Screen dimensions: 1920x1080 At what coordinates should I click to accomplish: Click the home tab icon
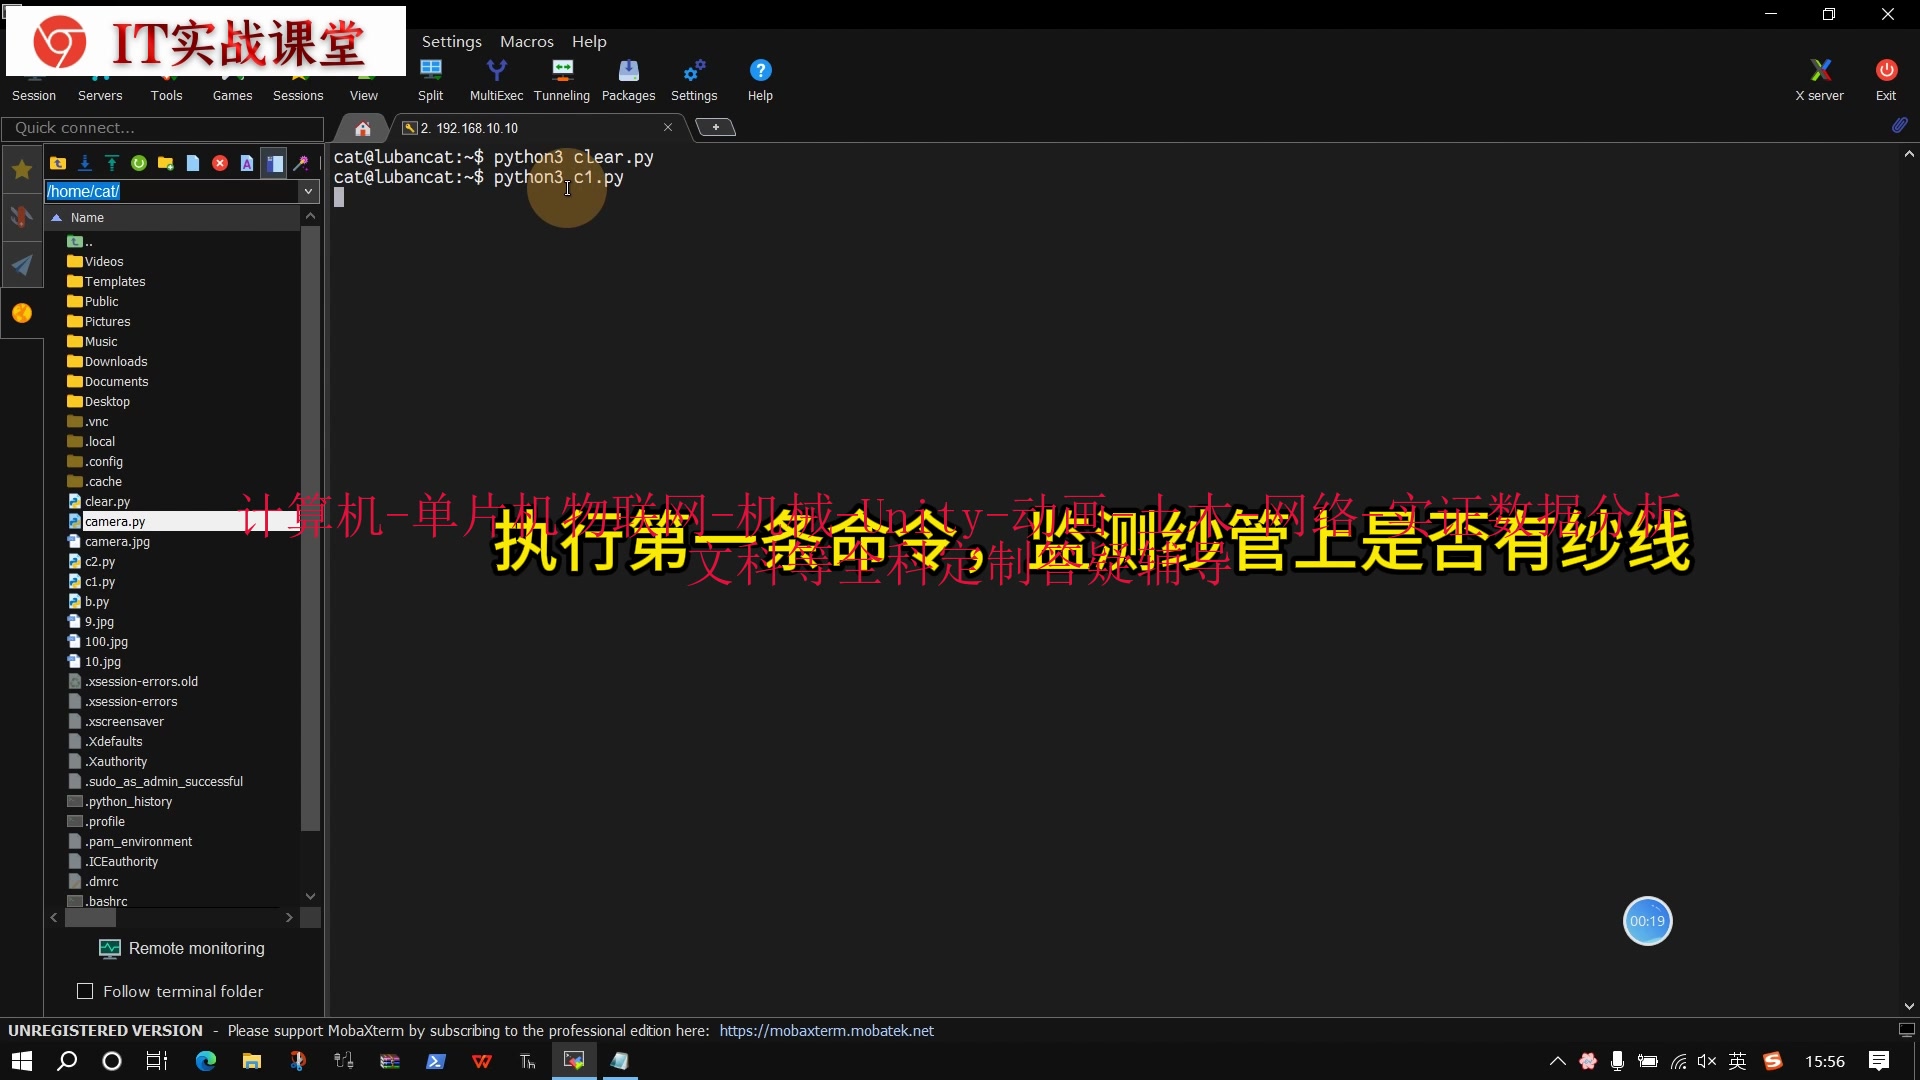coord(363,128)
